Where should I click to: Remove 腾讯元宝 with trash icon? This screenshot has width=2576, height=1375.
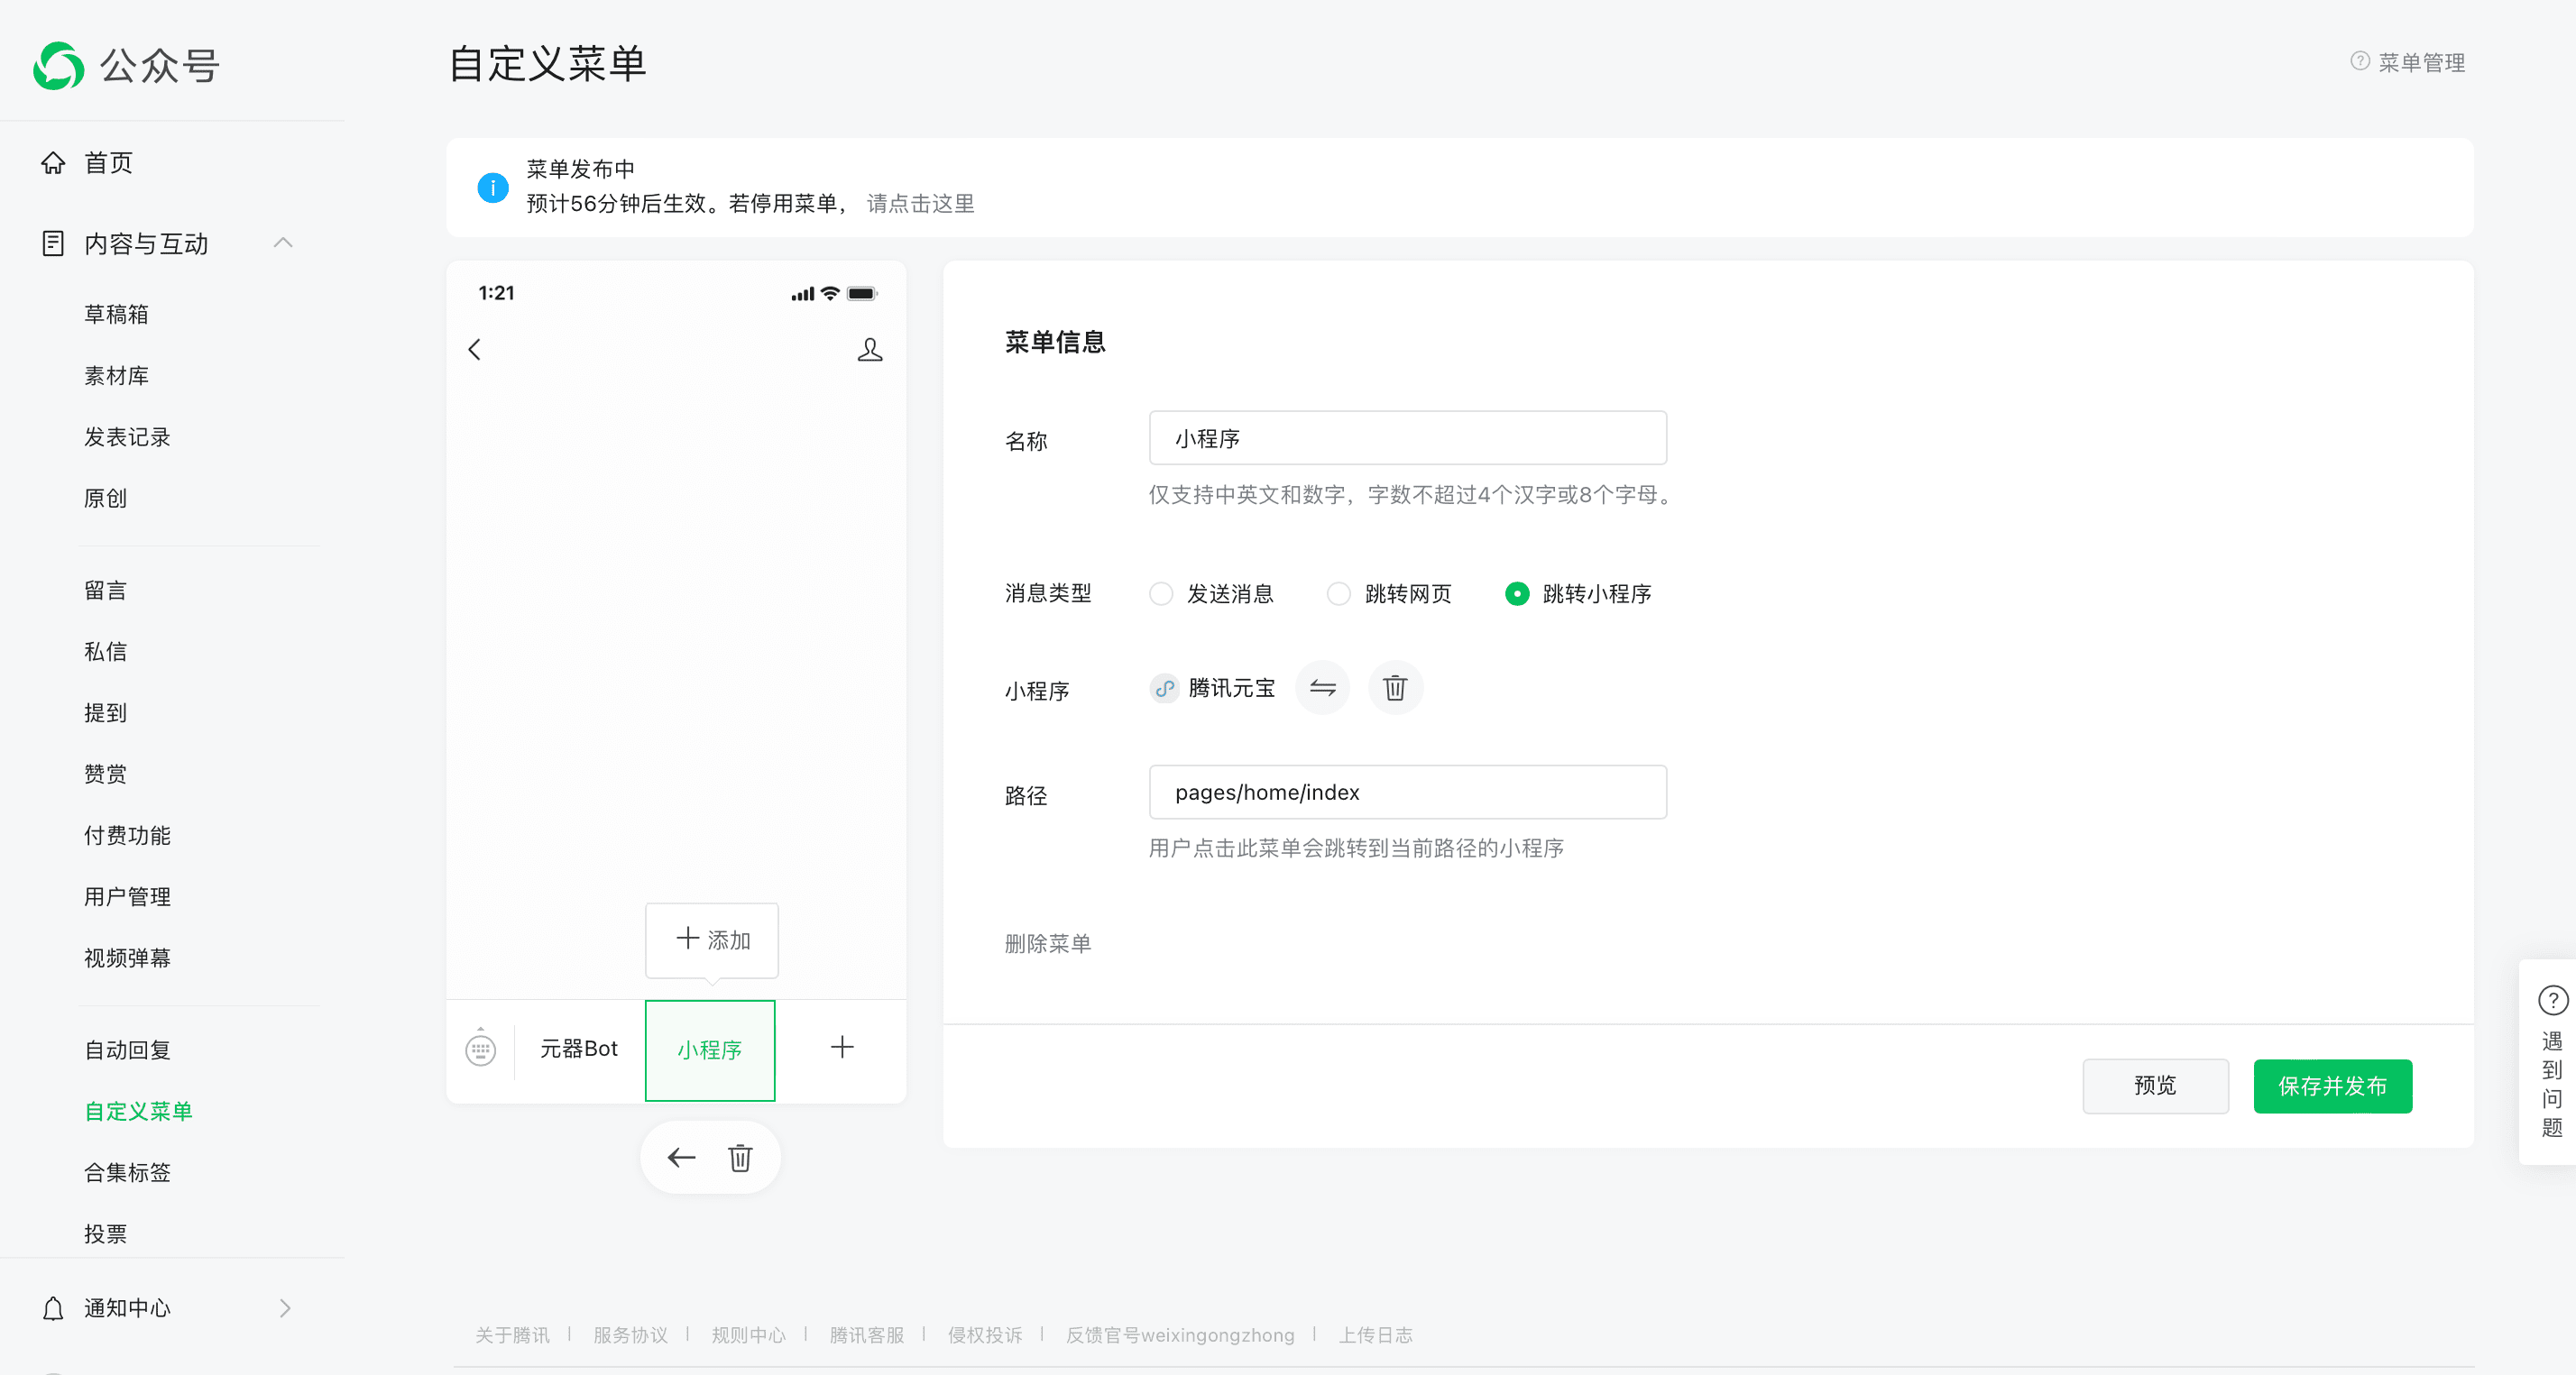click(1395, 688)
